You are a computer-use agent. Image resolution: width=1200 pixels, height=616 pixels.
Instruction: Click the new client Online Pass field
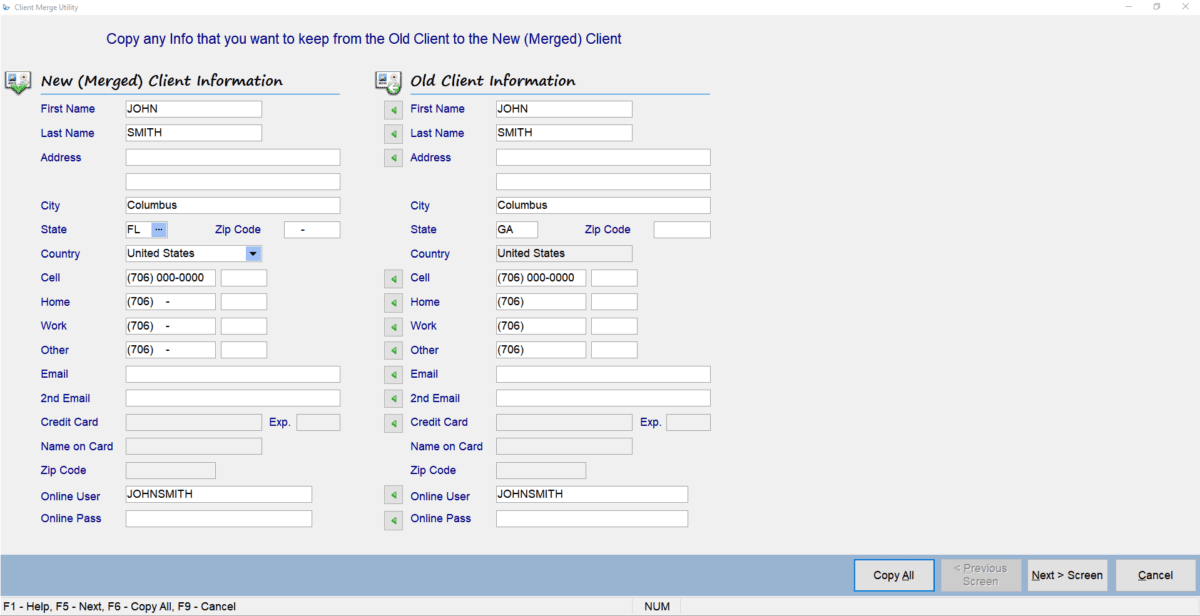click(x=219, y=519)
